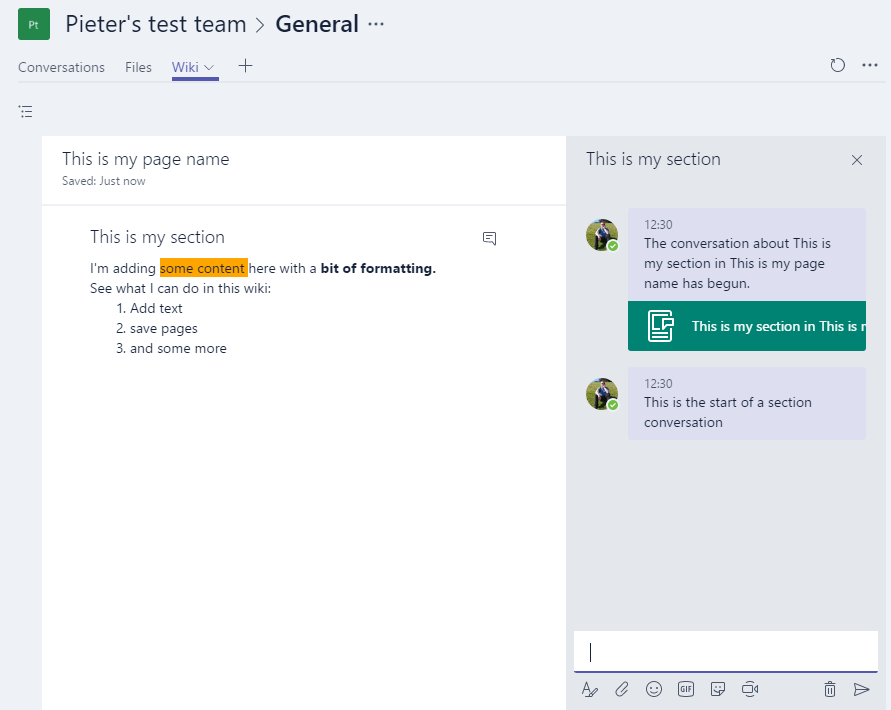891x710 pixels.
Task: Open the GIF picker
Action: [686, 690]
